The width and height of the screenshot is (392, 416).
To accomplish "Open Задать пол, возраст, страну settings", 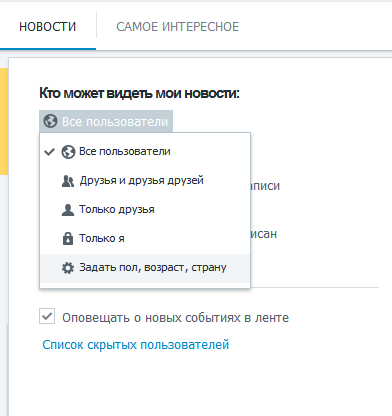I will tap(145, 268).
